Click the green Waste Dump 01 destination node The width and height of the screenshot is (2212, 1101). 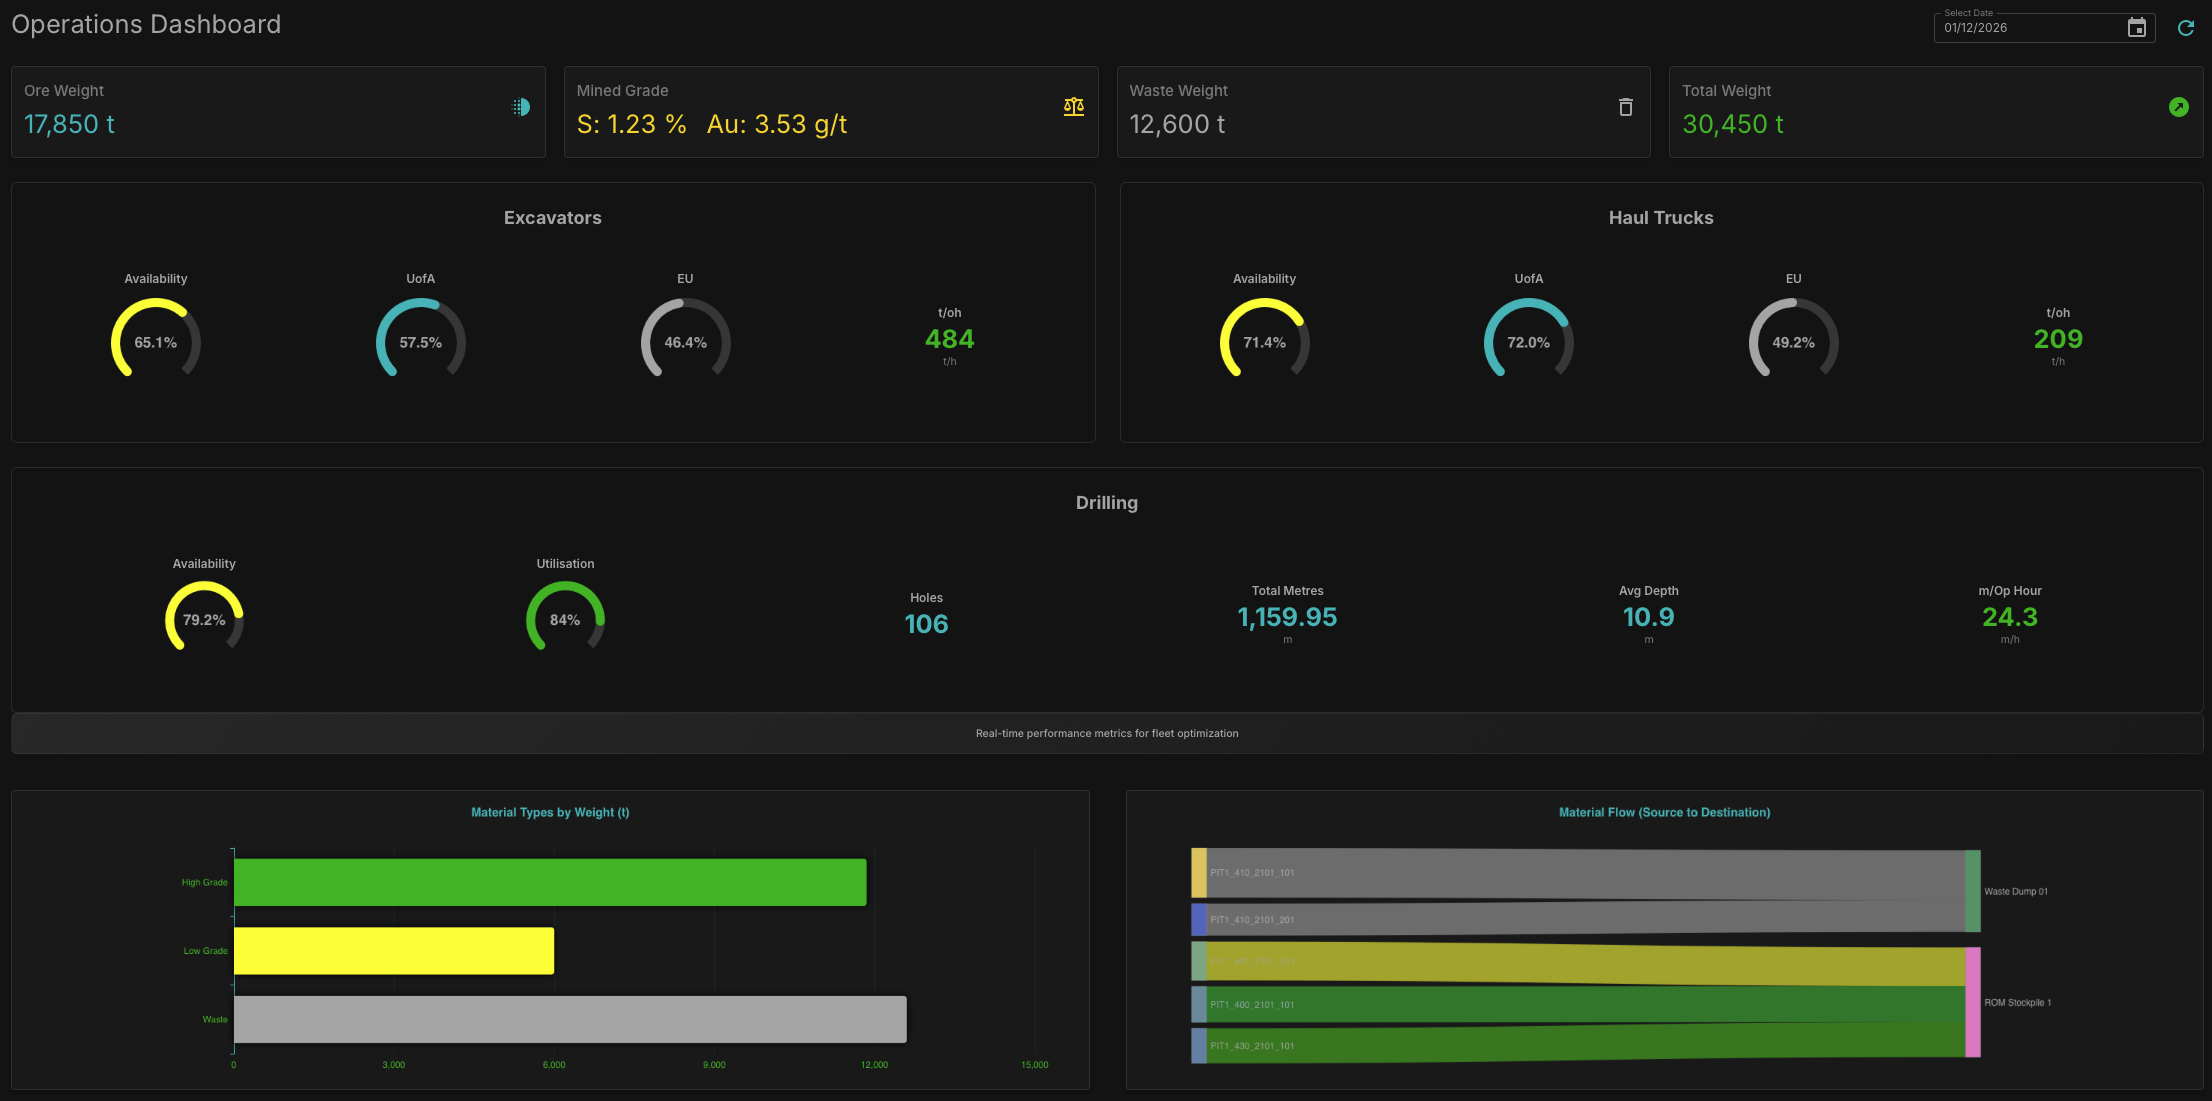(x=1973, y=891)
